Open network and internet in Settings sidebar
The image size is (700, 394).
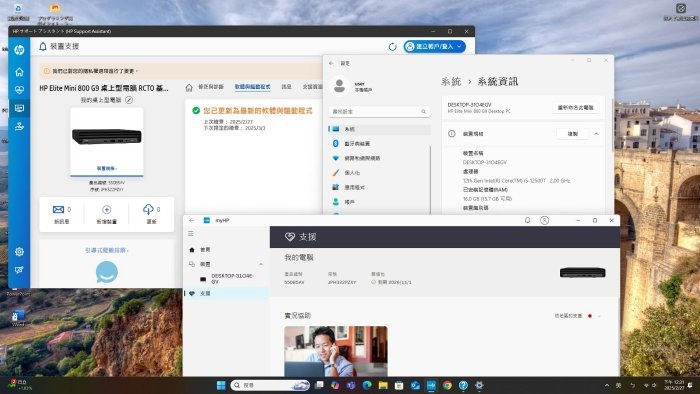coord(379,158)
